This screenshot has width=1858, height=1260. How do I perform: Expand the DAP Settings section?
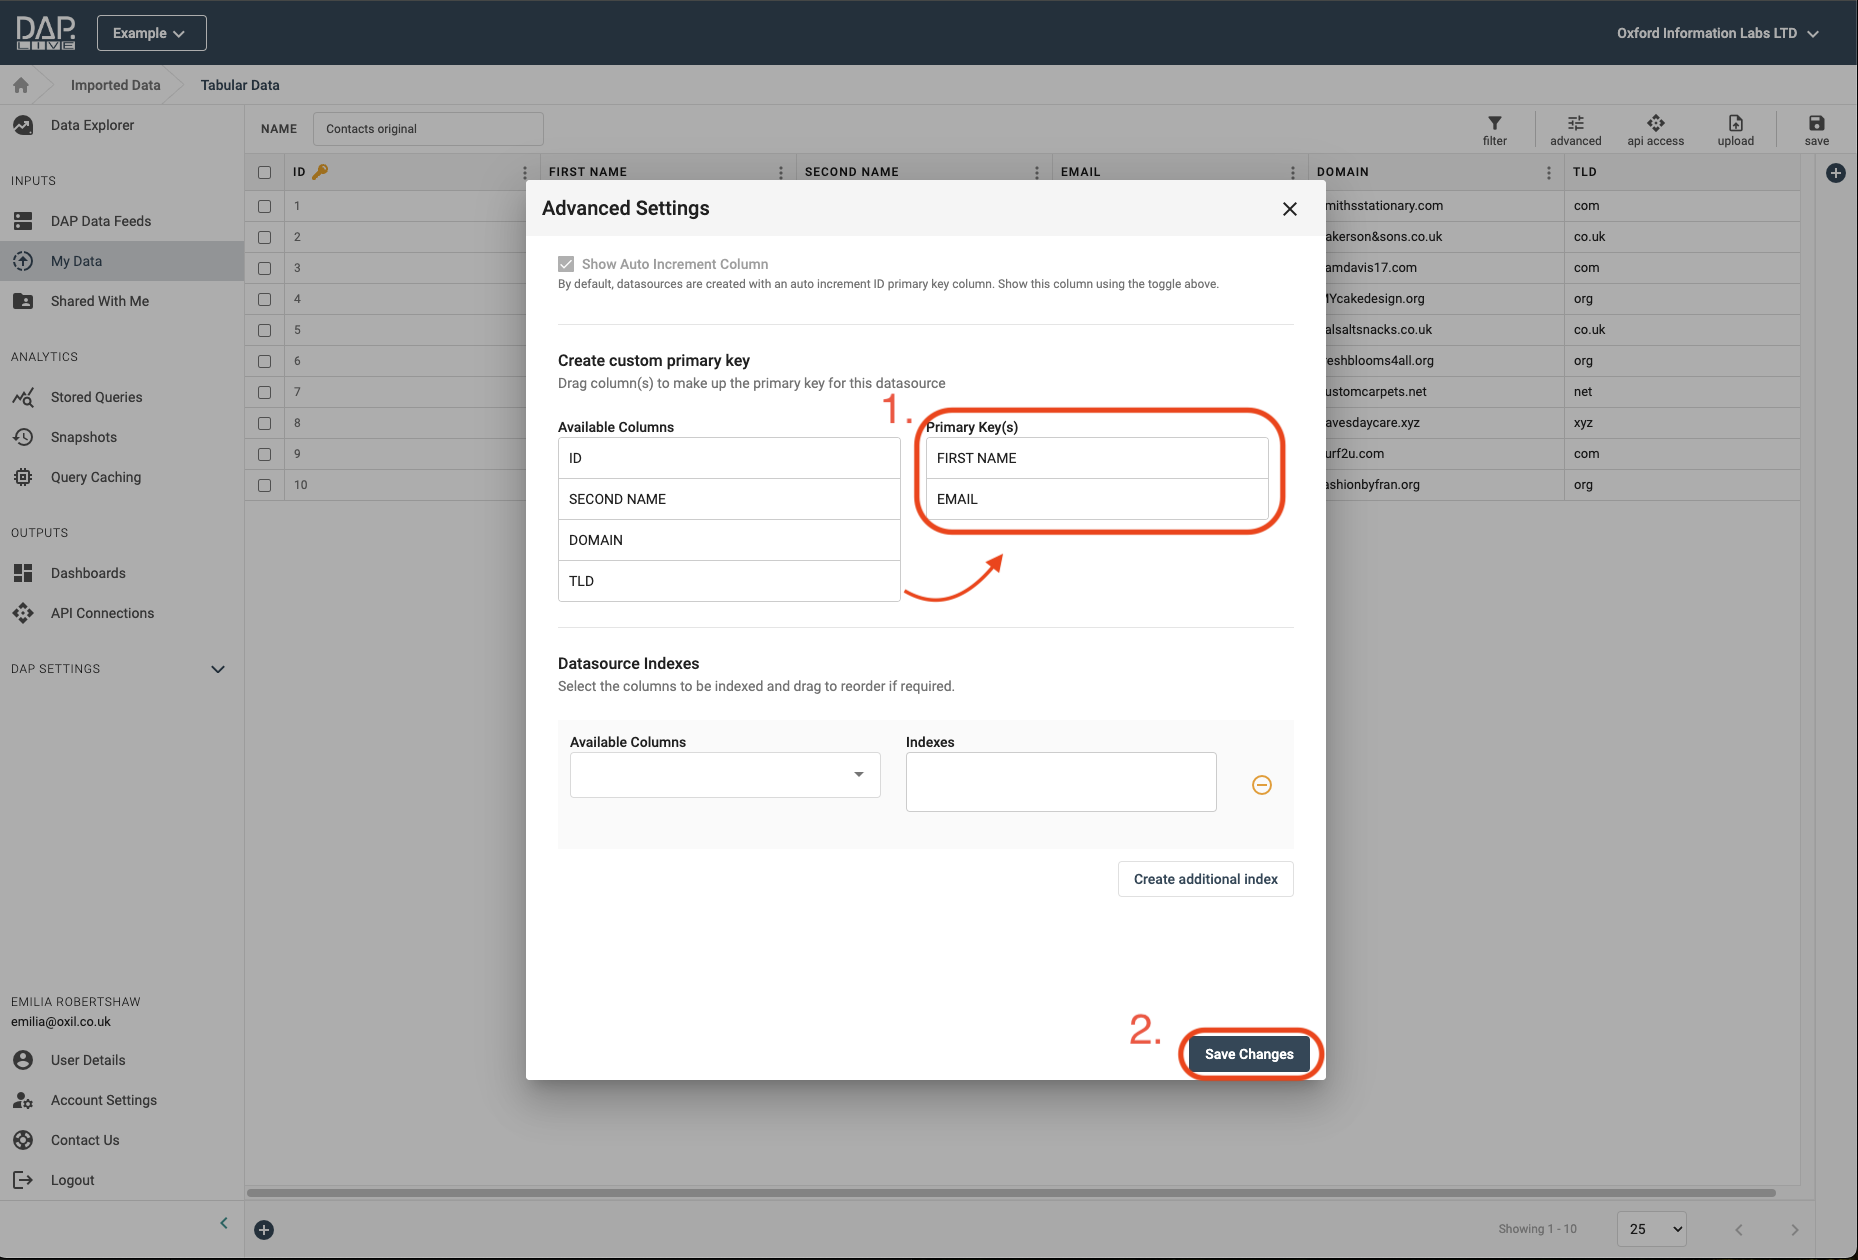pos(218,669)
